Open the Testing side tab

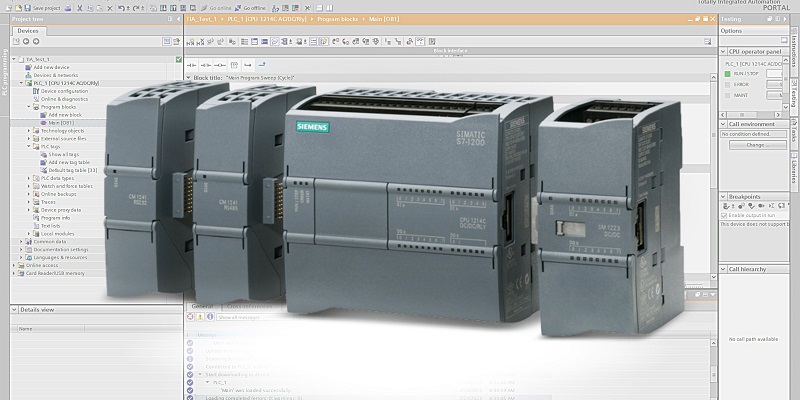(x=794, y=97)
